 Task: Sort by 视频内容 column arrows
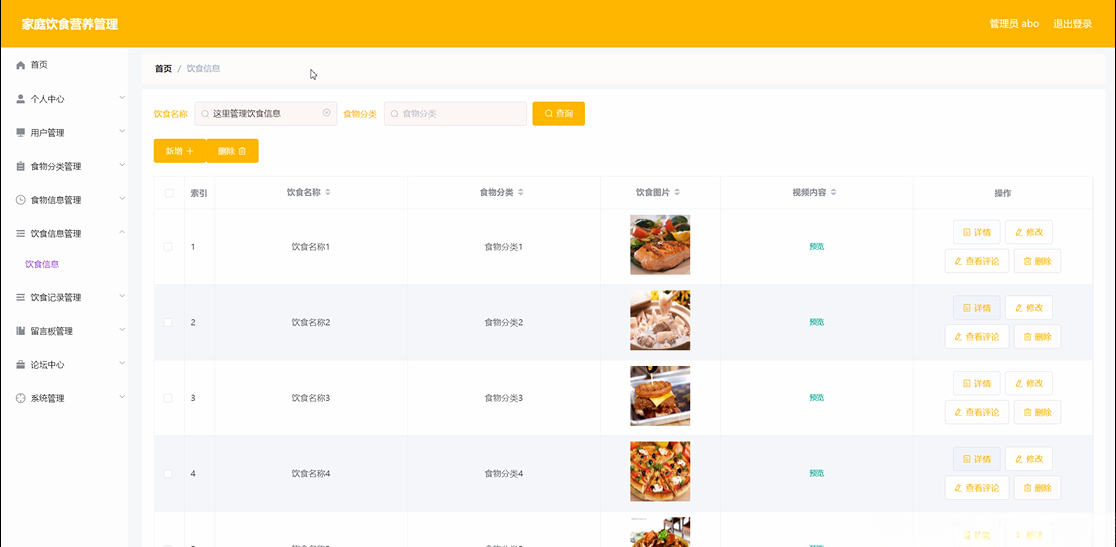(x=833, y=193)
